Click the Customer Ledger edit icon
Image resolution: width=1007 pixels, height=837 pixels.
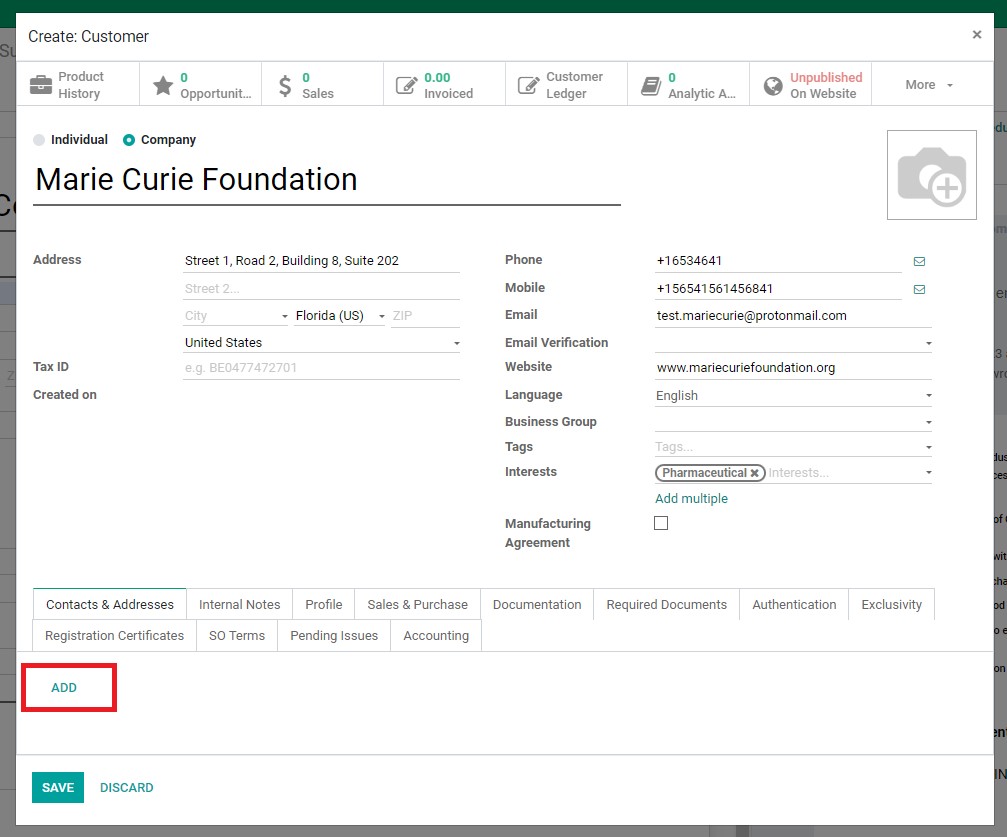click(x=528, y=85)
